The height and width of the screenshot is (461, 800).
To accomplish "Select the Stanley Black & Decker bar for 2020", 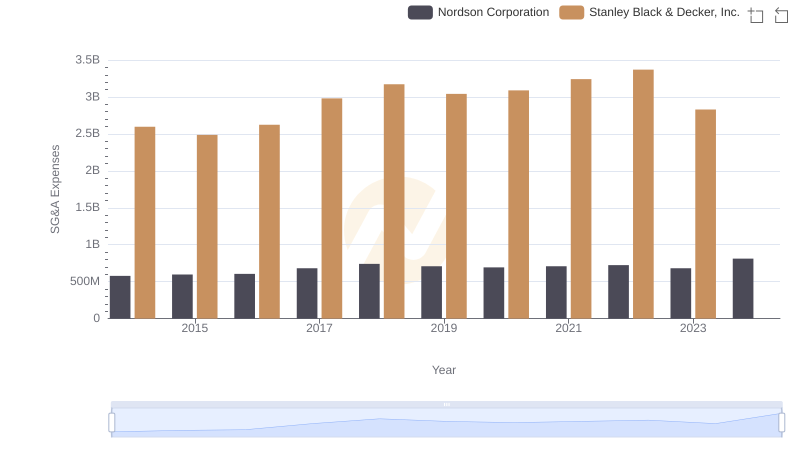I will pyautogui.click(x=518, y=204).
